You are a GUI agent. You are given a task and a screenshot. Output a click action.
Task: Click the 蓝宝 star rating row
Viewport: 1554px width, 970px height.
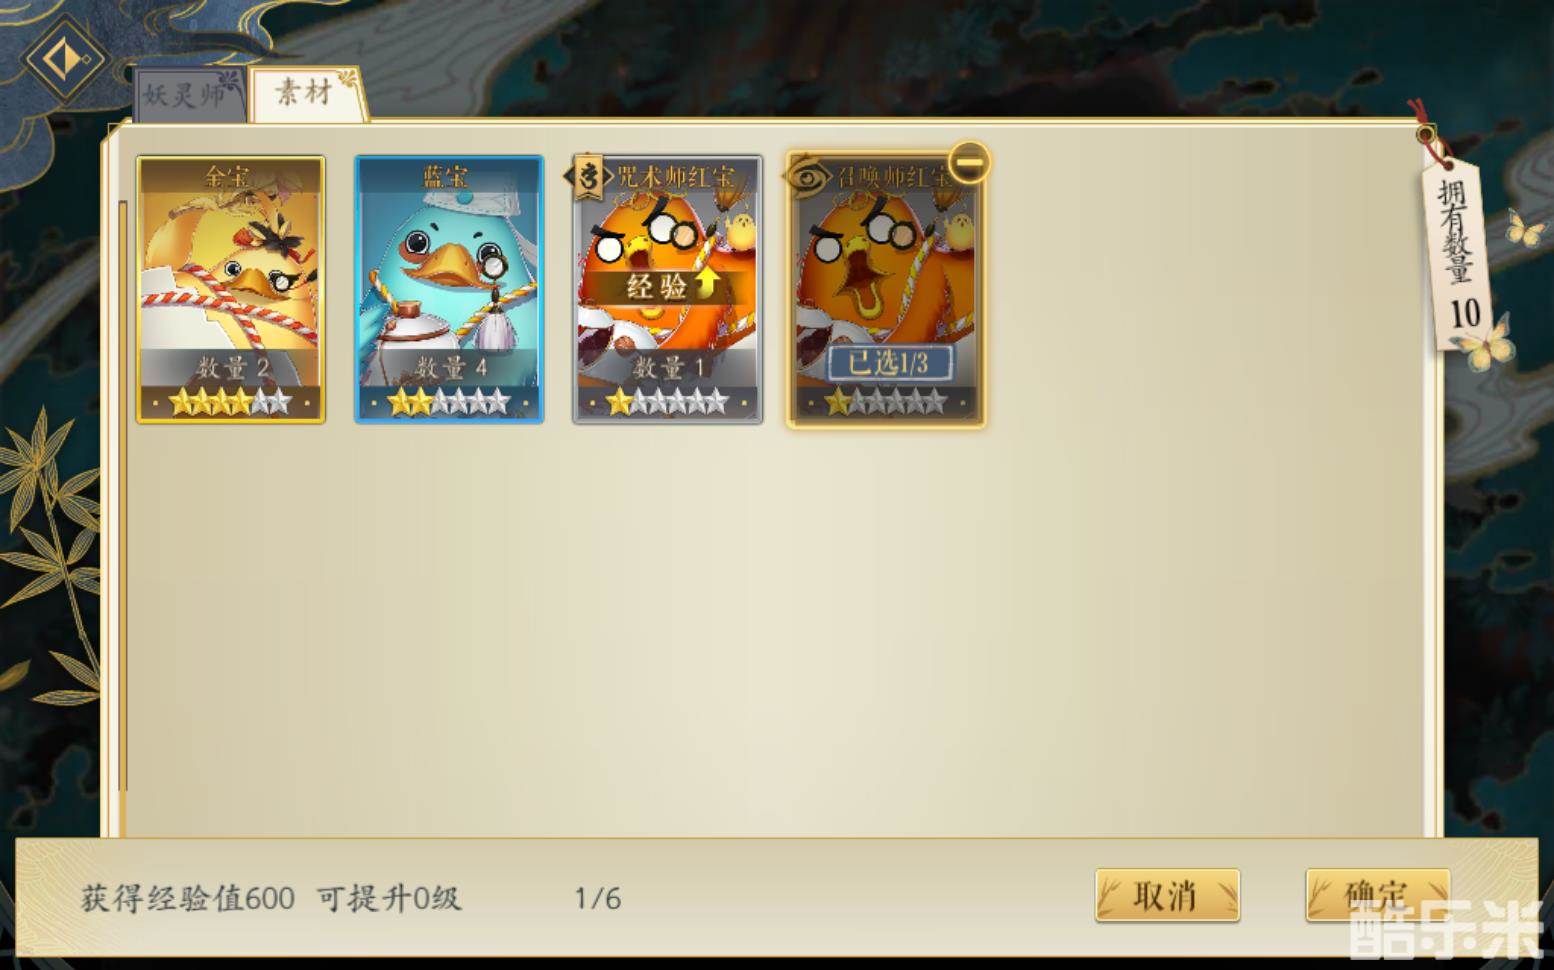click(449, 403)
